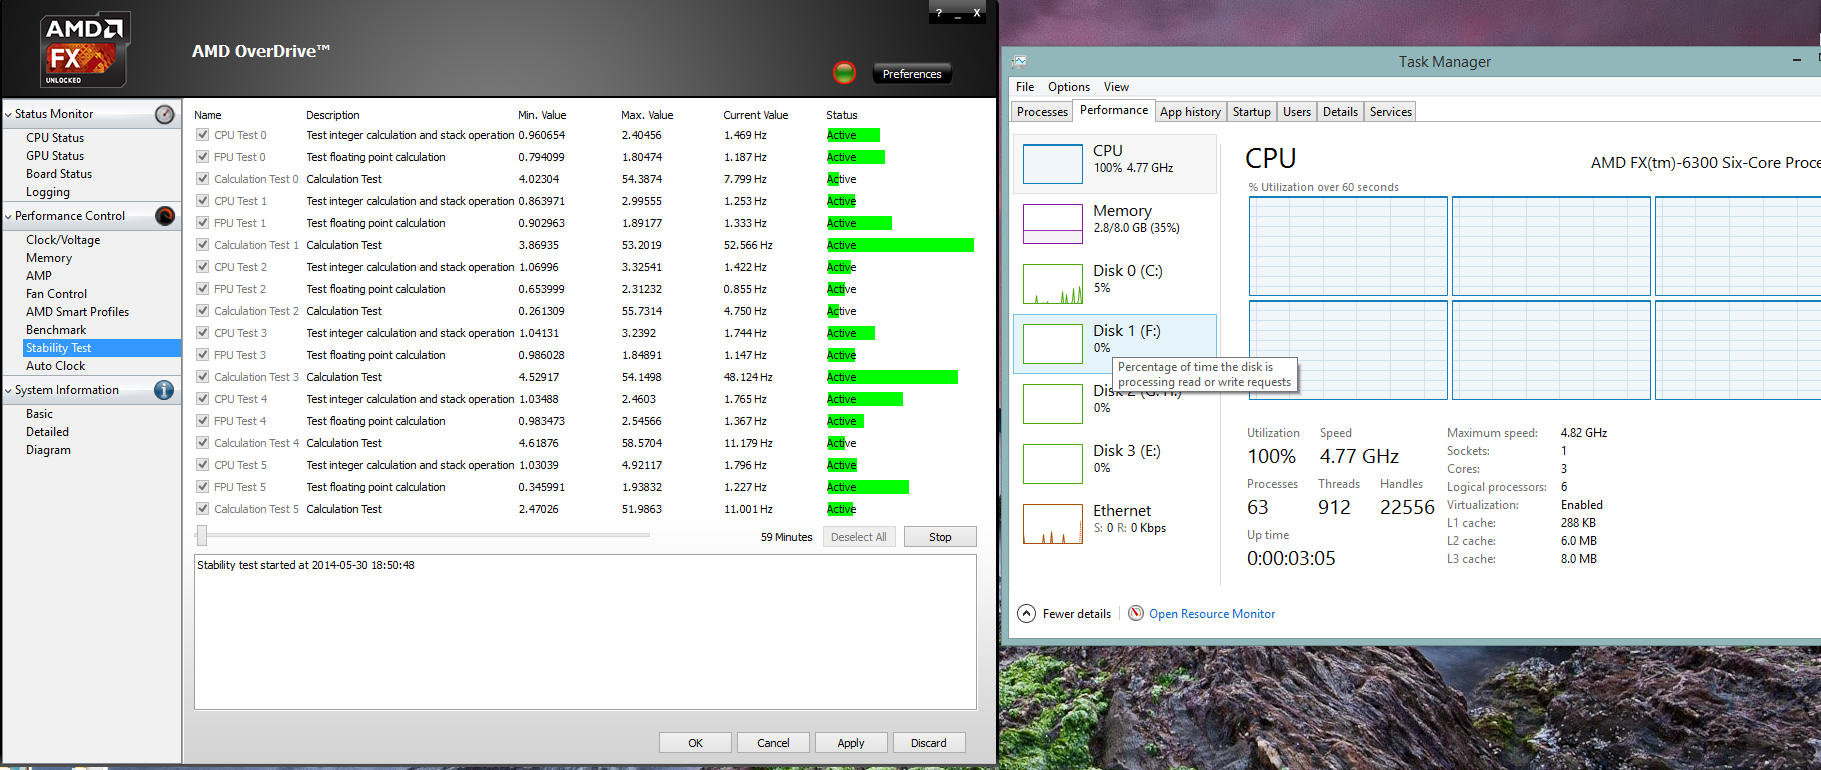The width and height of the screenshot is (1821, 770).
Task: Click inside the stability test log box
Action: [585, 632]
